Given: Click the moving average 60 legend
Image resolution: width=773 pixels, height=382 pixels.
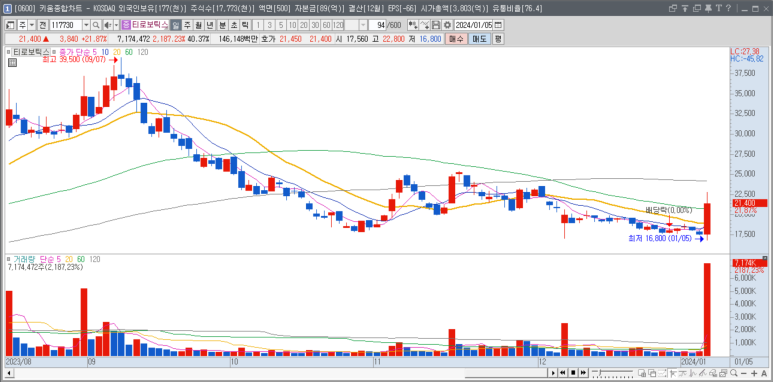Looking at the screenshot, I should pos(128,52).
